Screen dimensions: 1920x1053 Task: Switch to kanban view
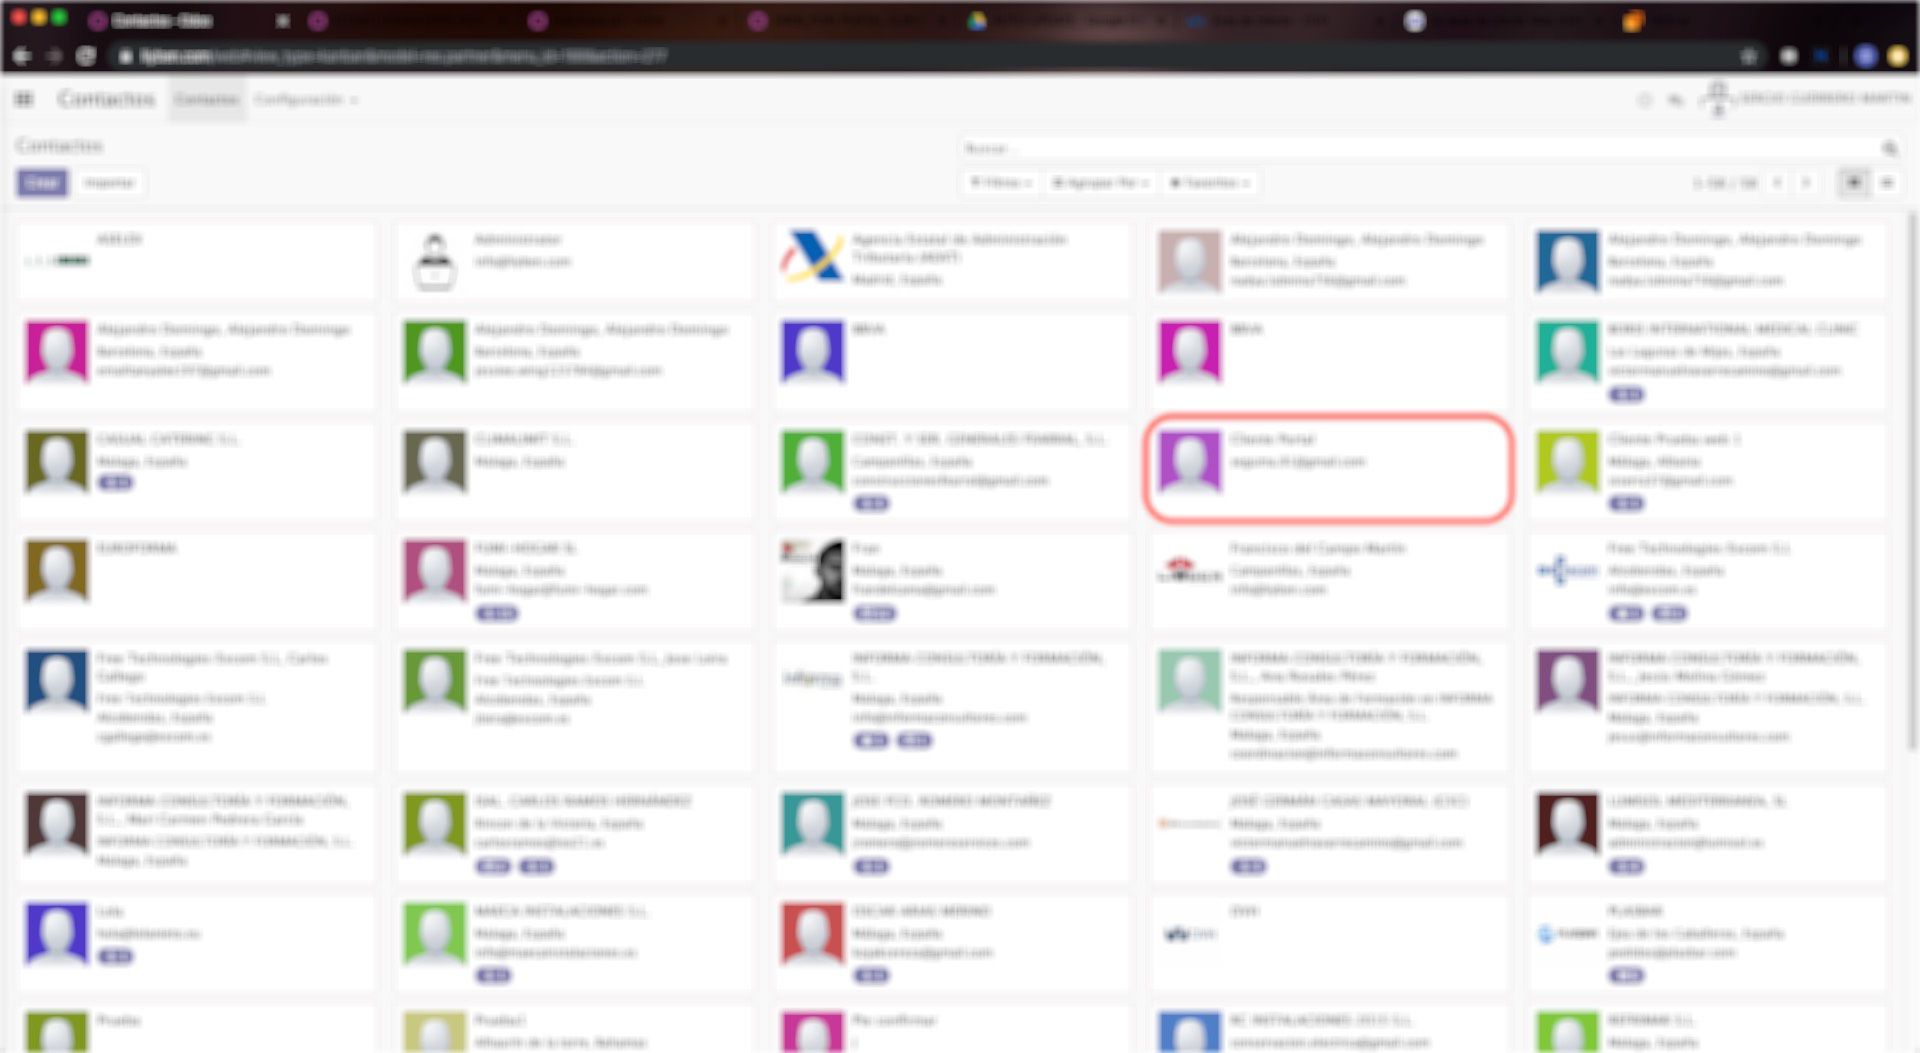pyautogui.click(x=1853, y=183)
